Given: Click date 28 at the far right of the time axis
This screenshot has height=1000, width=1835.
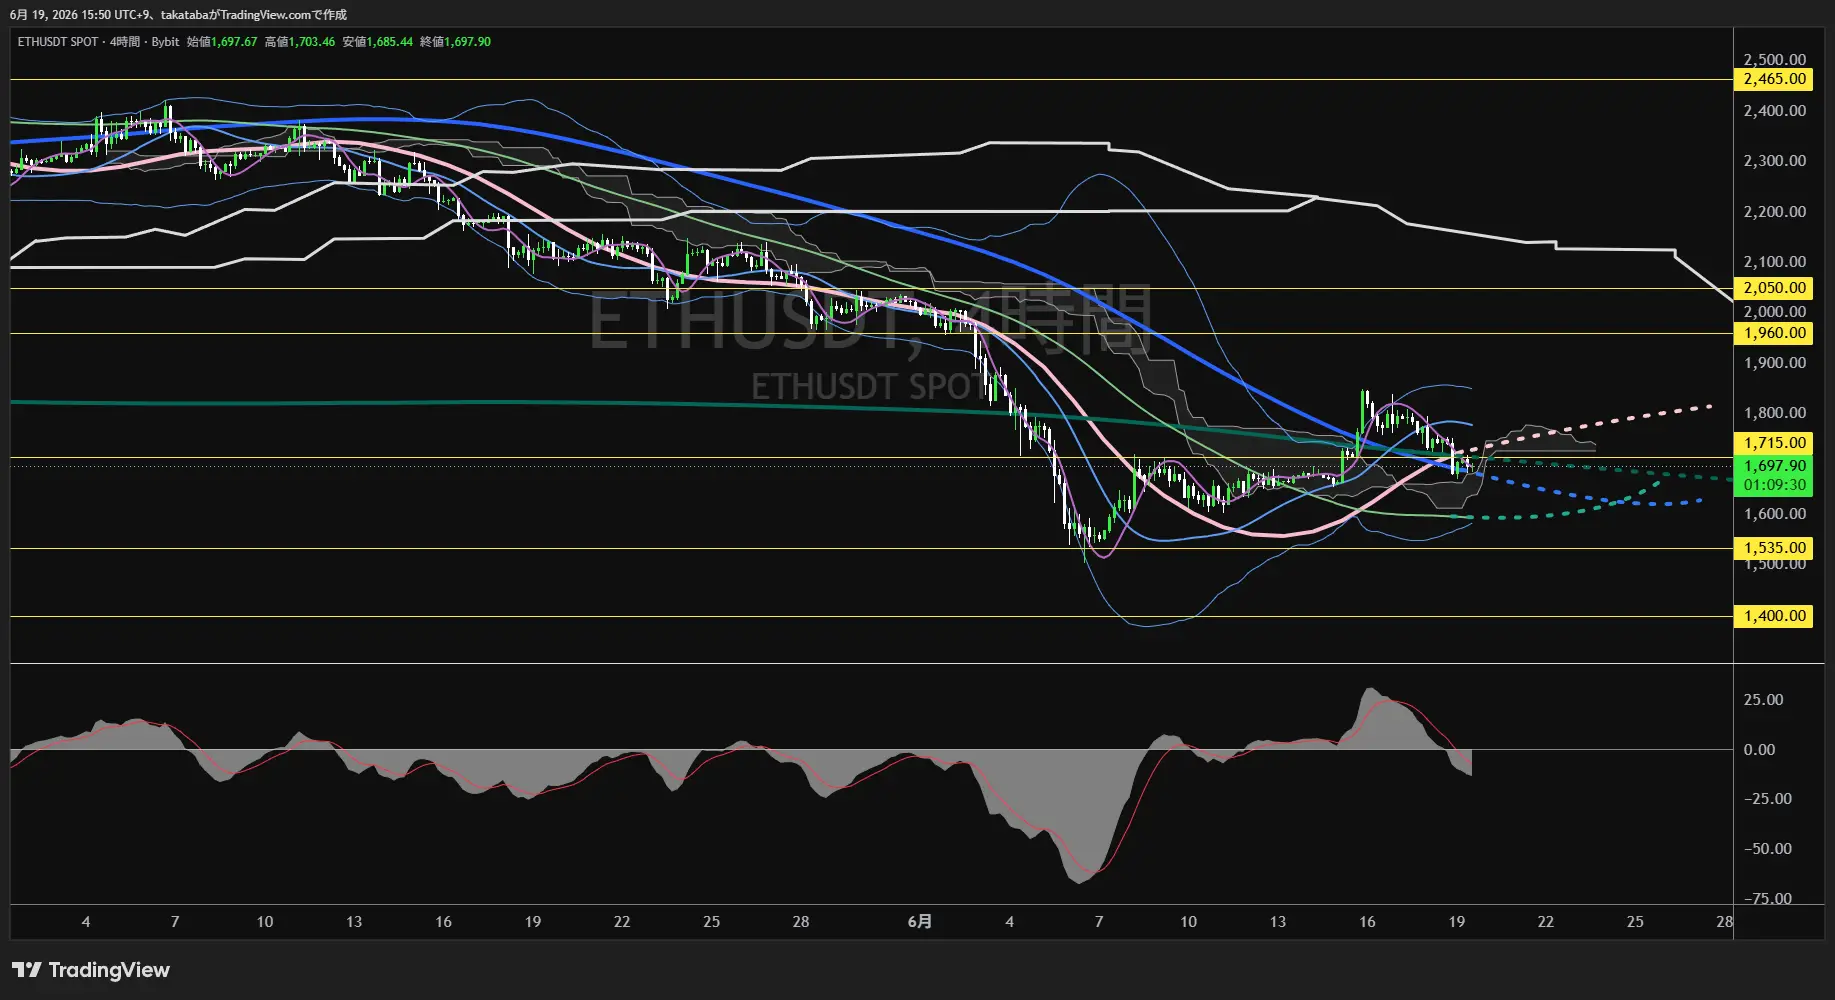Looking at the screenshot, I should (1724, 922).
